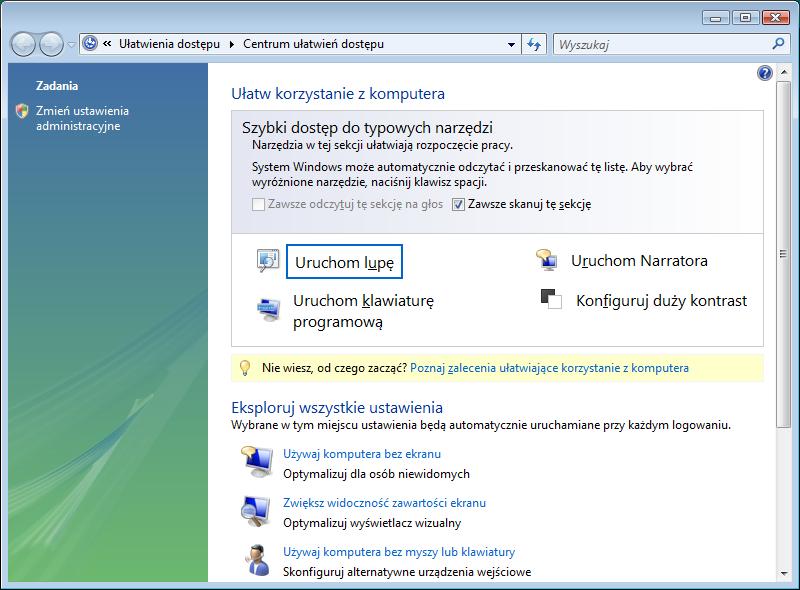Click icon next to Używaj komputera bez ekranu
The height and width of the screenshot is (590, 800).
(x=257, y=462)
